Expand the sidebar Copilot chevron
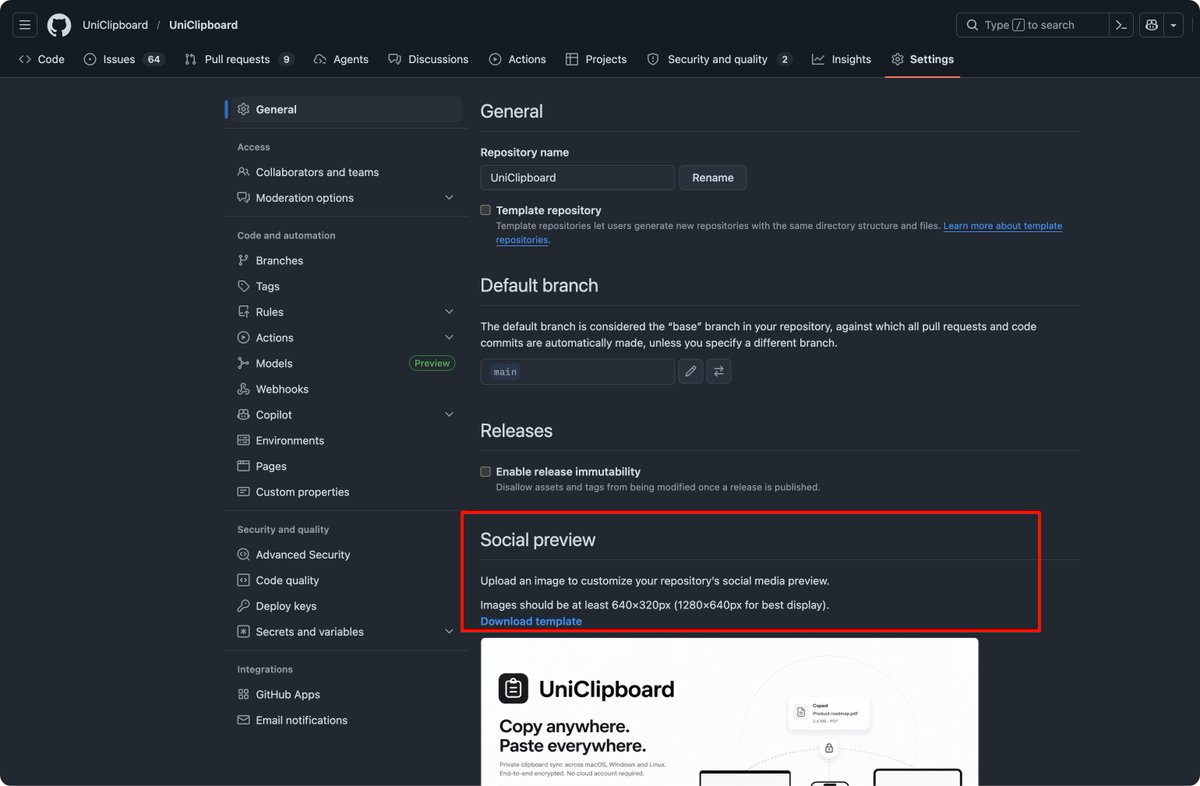The width and height of the screenshot is (1200, 786). point(449,415)
